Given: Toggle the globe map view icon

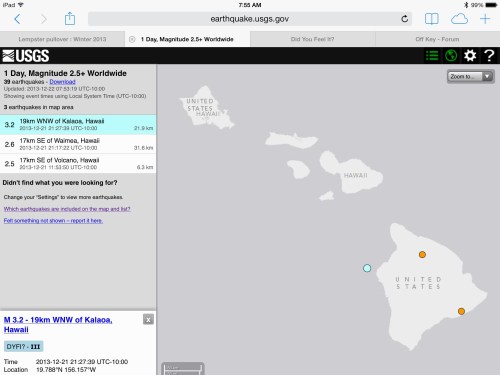Looking at the screenshot, I should pos(451,56).
